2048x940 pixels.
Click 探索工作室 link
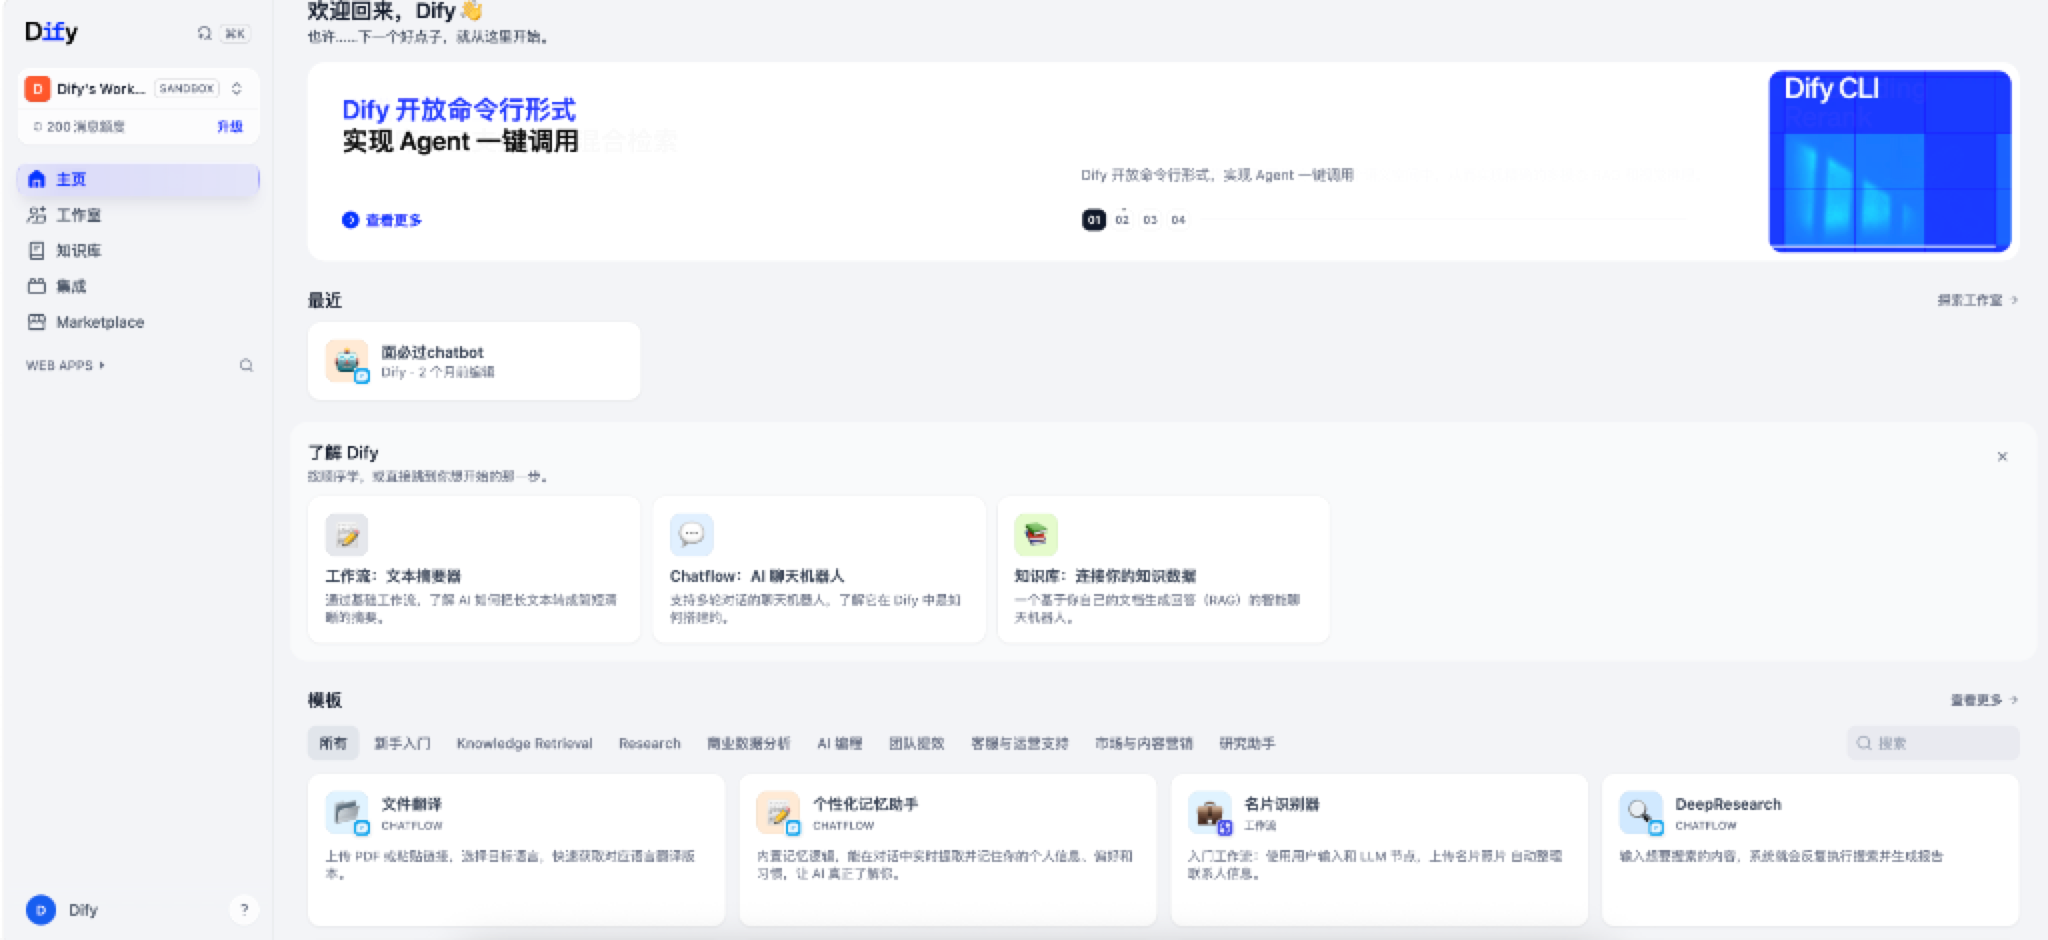tap(1977, 300)
